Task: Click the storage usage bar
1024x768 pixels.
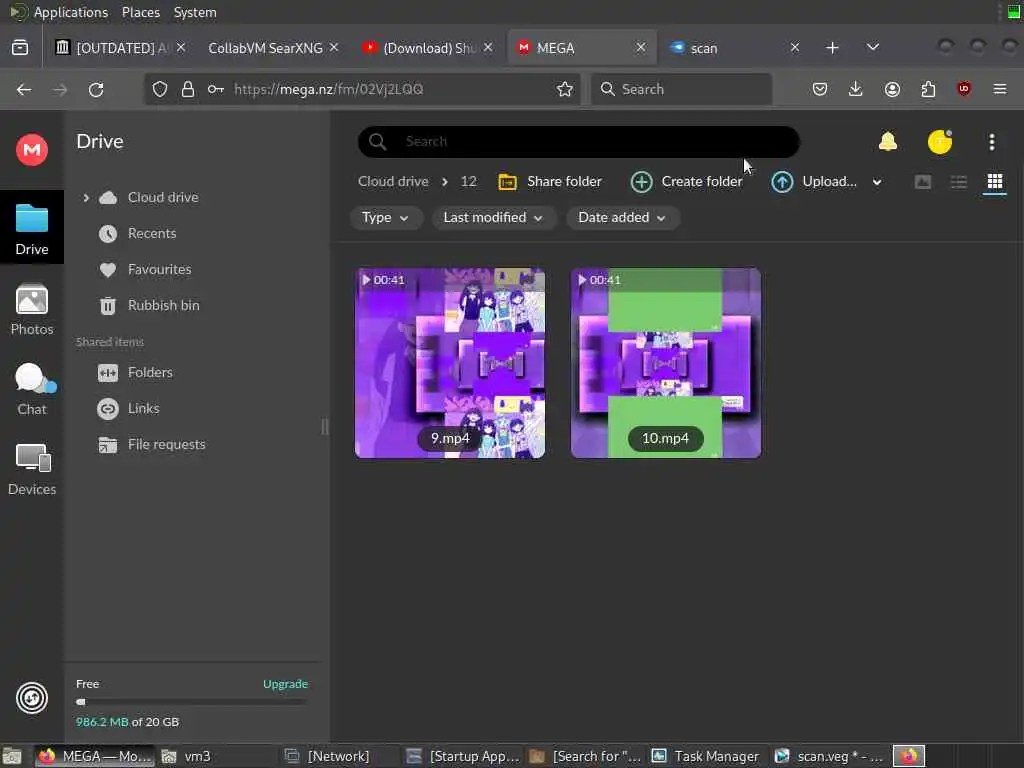Action: pos(191,702)
